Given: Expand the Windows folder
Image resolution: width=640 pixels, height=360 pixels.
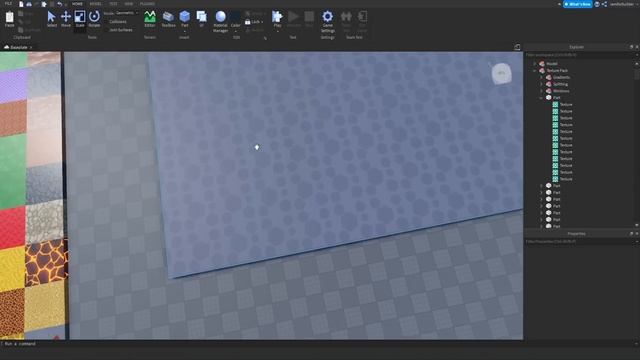Looking at the screenshot, I should [x=542, y=91].
